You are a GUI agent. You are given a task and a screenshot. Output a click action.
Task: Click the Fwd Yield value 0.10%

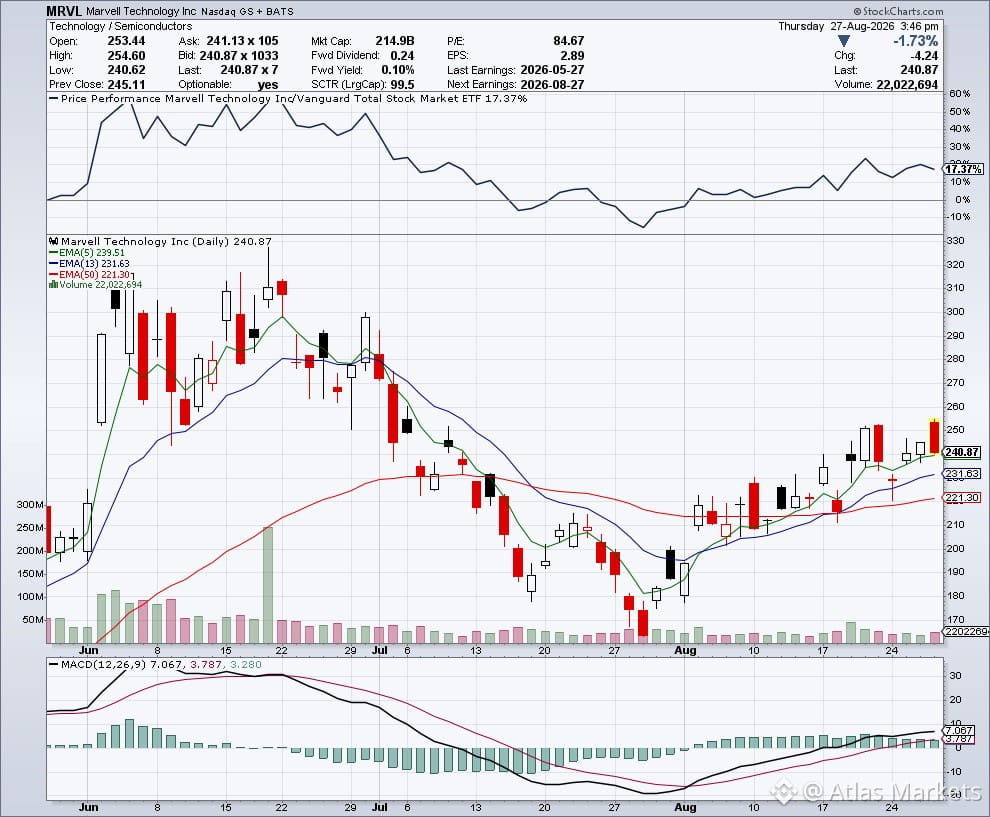pos(398,70)
